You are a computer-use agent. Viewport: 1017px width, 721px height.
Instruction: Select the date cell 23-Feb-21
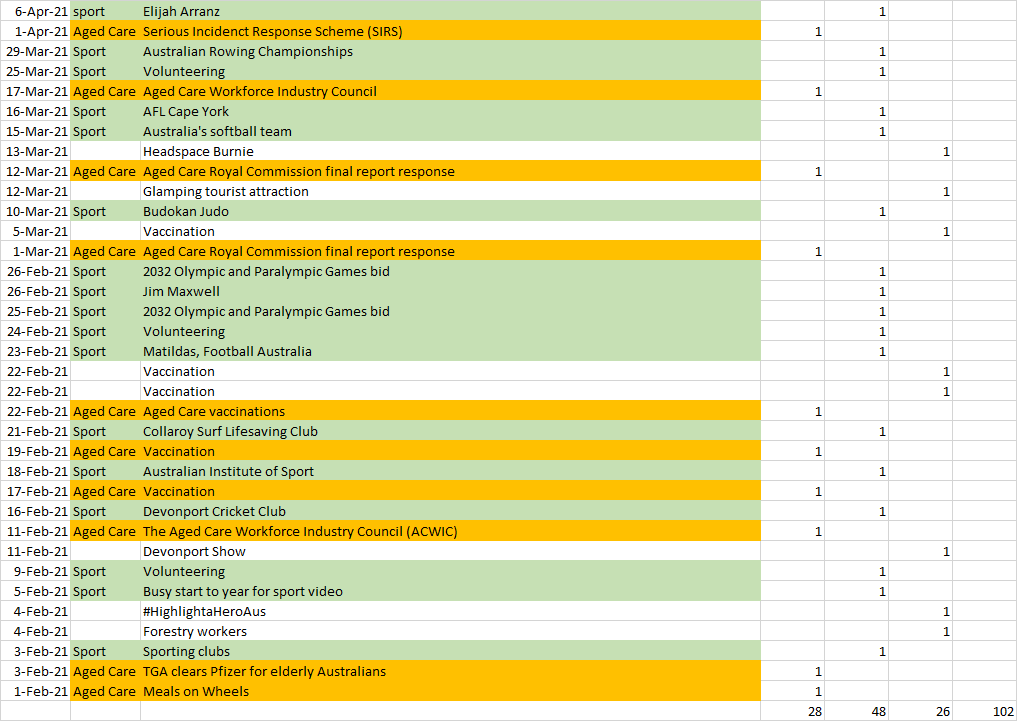(x=35, y=351)
